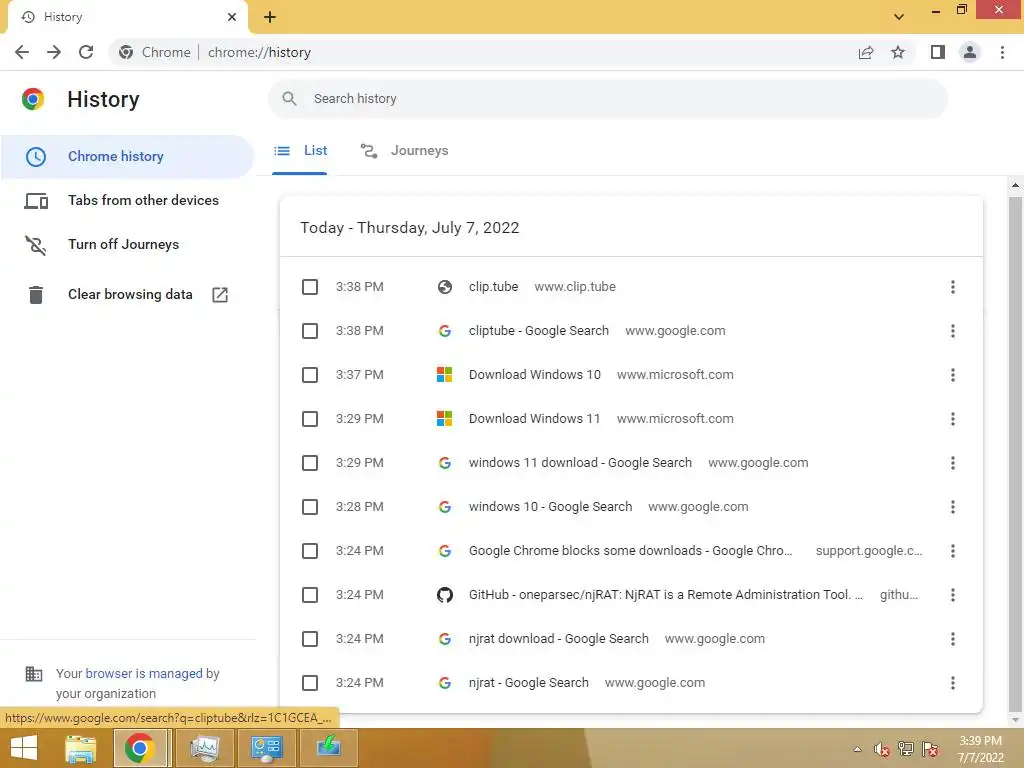This screenshot has height=768, width=1024.
Task: Click the 'browser is managed' link
Action: pos(144,673)
